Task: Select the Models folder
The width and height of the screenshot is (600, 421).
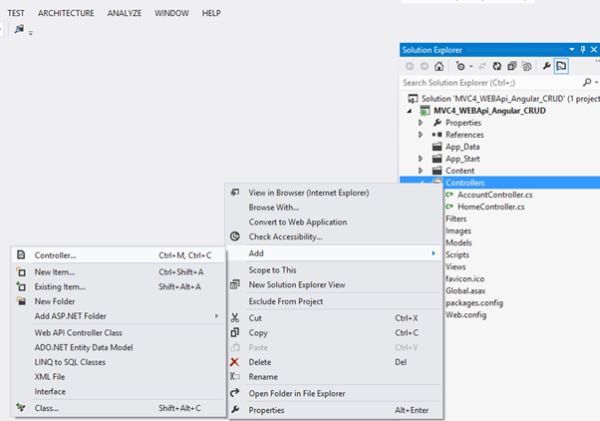Action: [458, 243]
